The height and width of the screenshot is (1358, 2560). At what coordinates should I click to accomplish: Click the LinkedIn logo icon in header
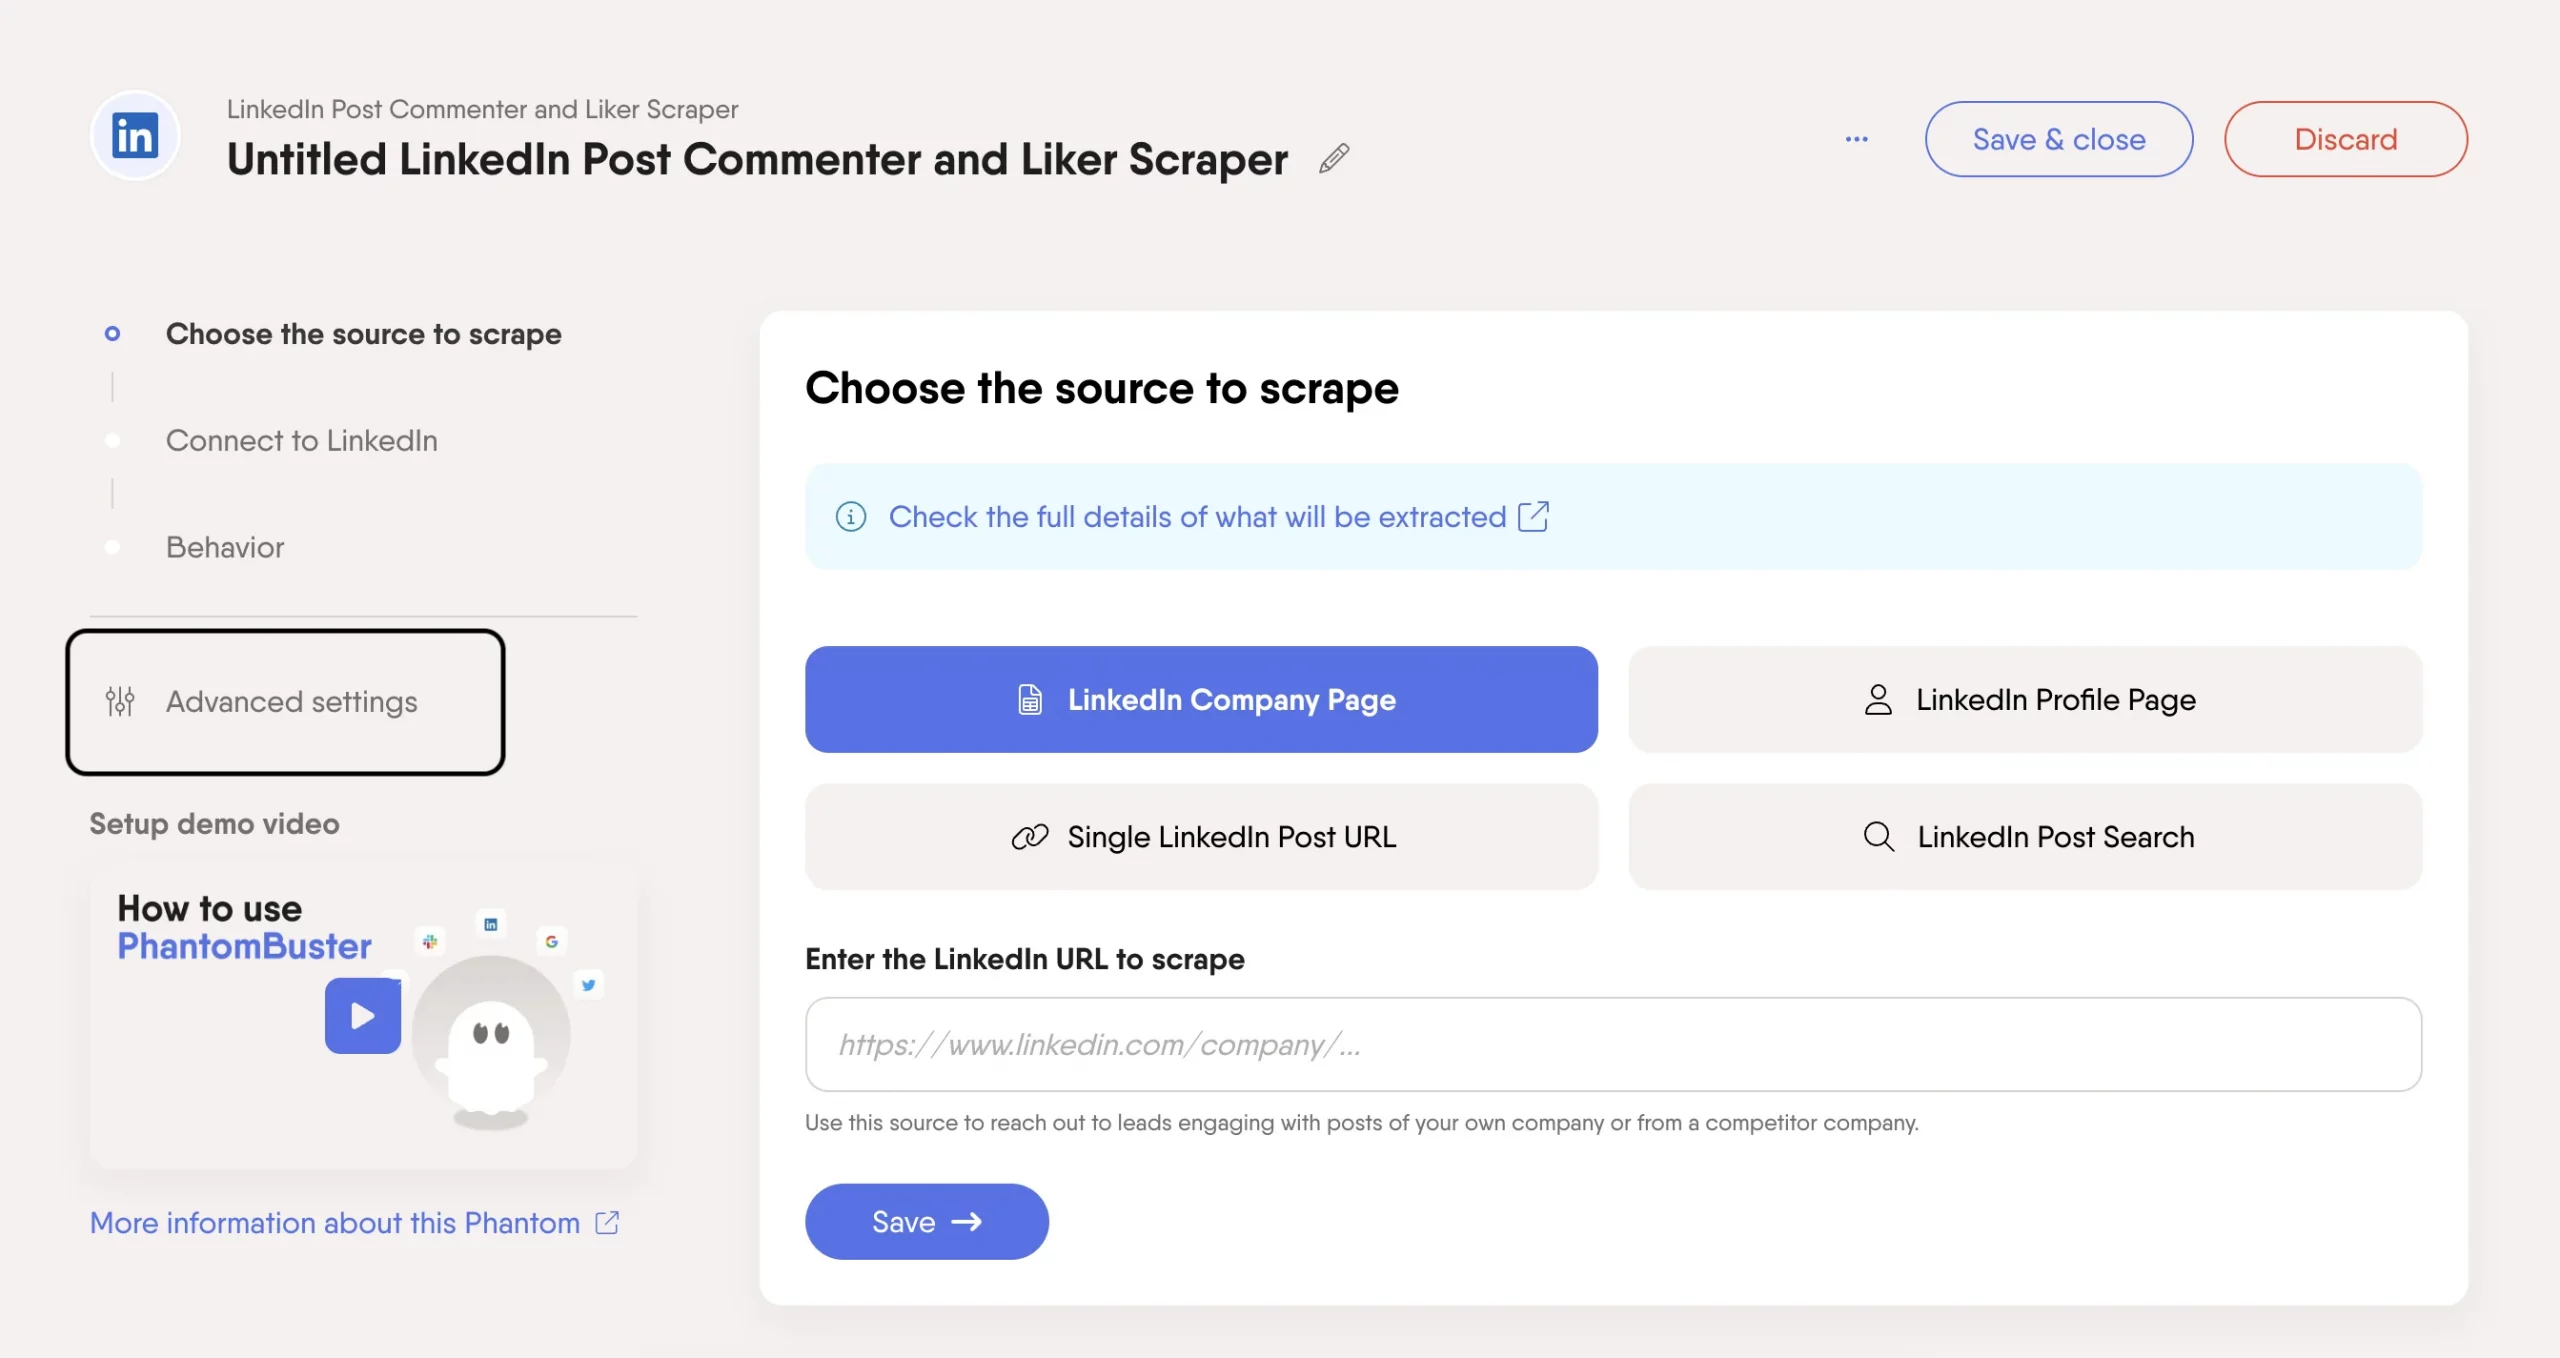135,136
